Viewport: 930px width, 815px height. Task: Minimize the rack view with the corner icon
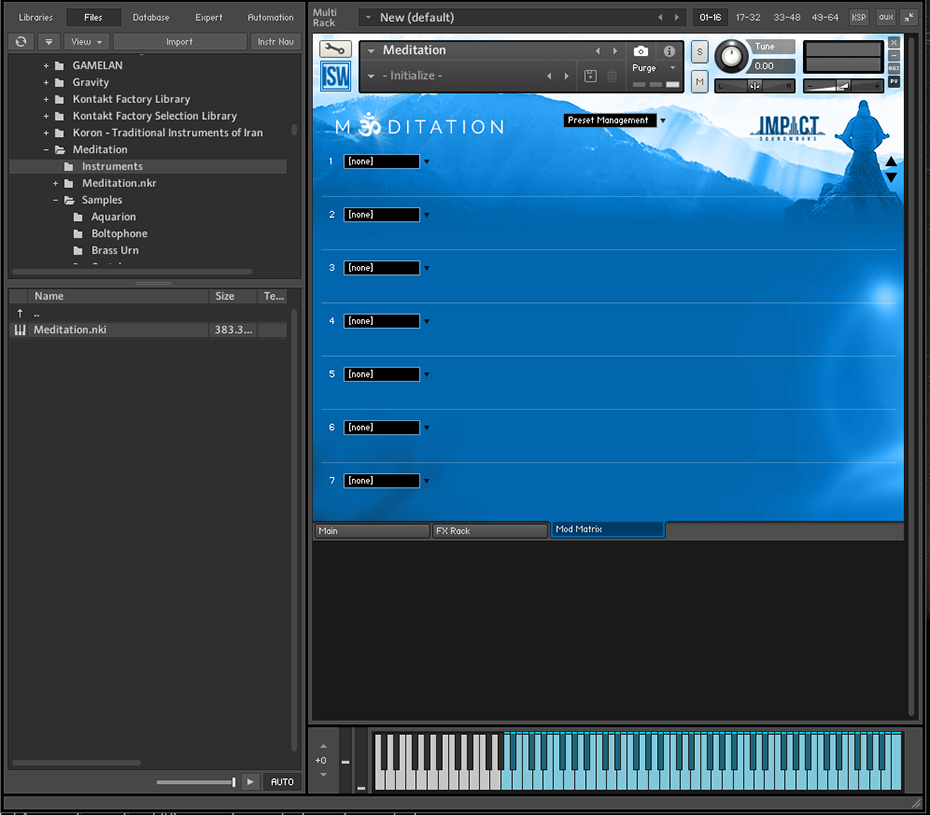[x=909, y=17]
